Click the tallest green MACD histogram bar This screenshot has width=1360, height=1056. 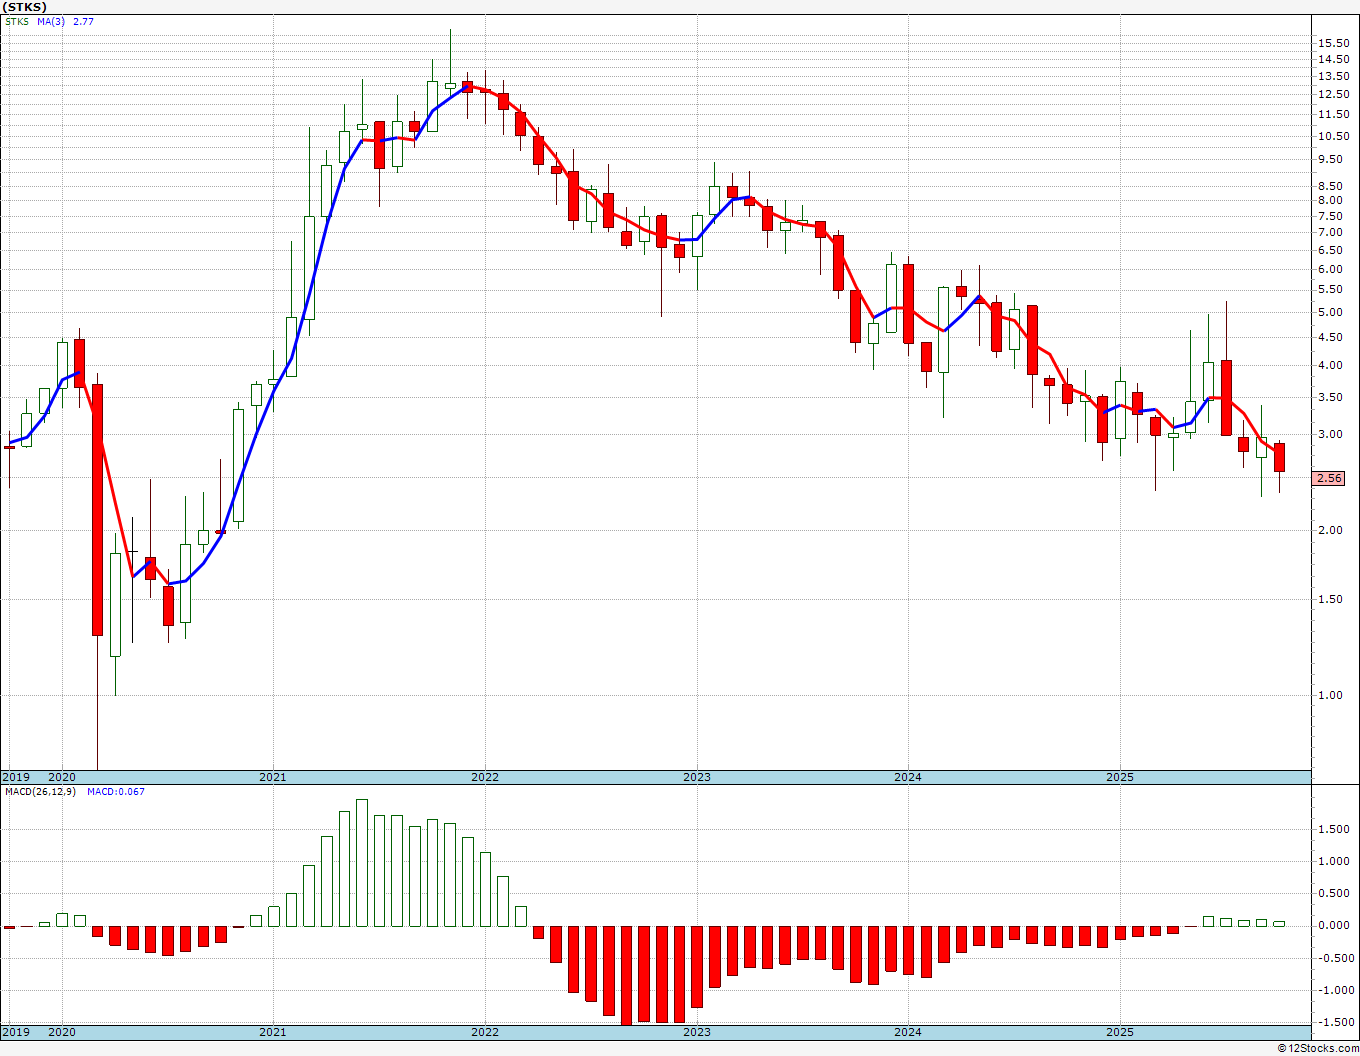362,862
